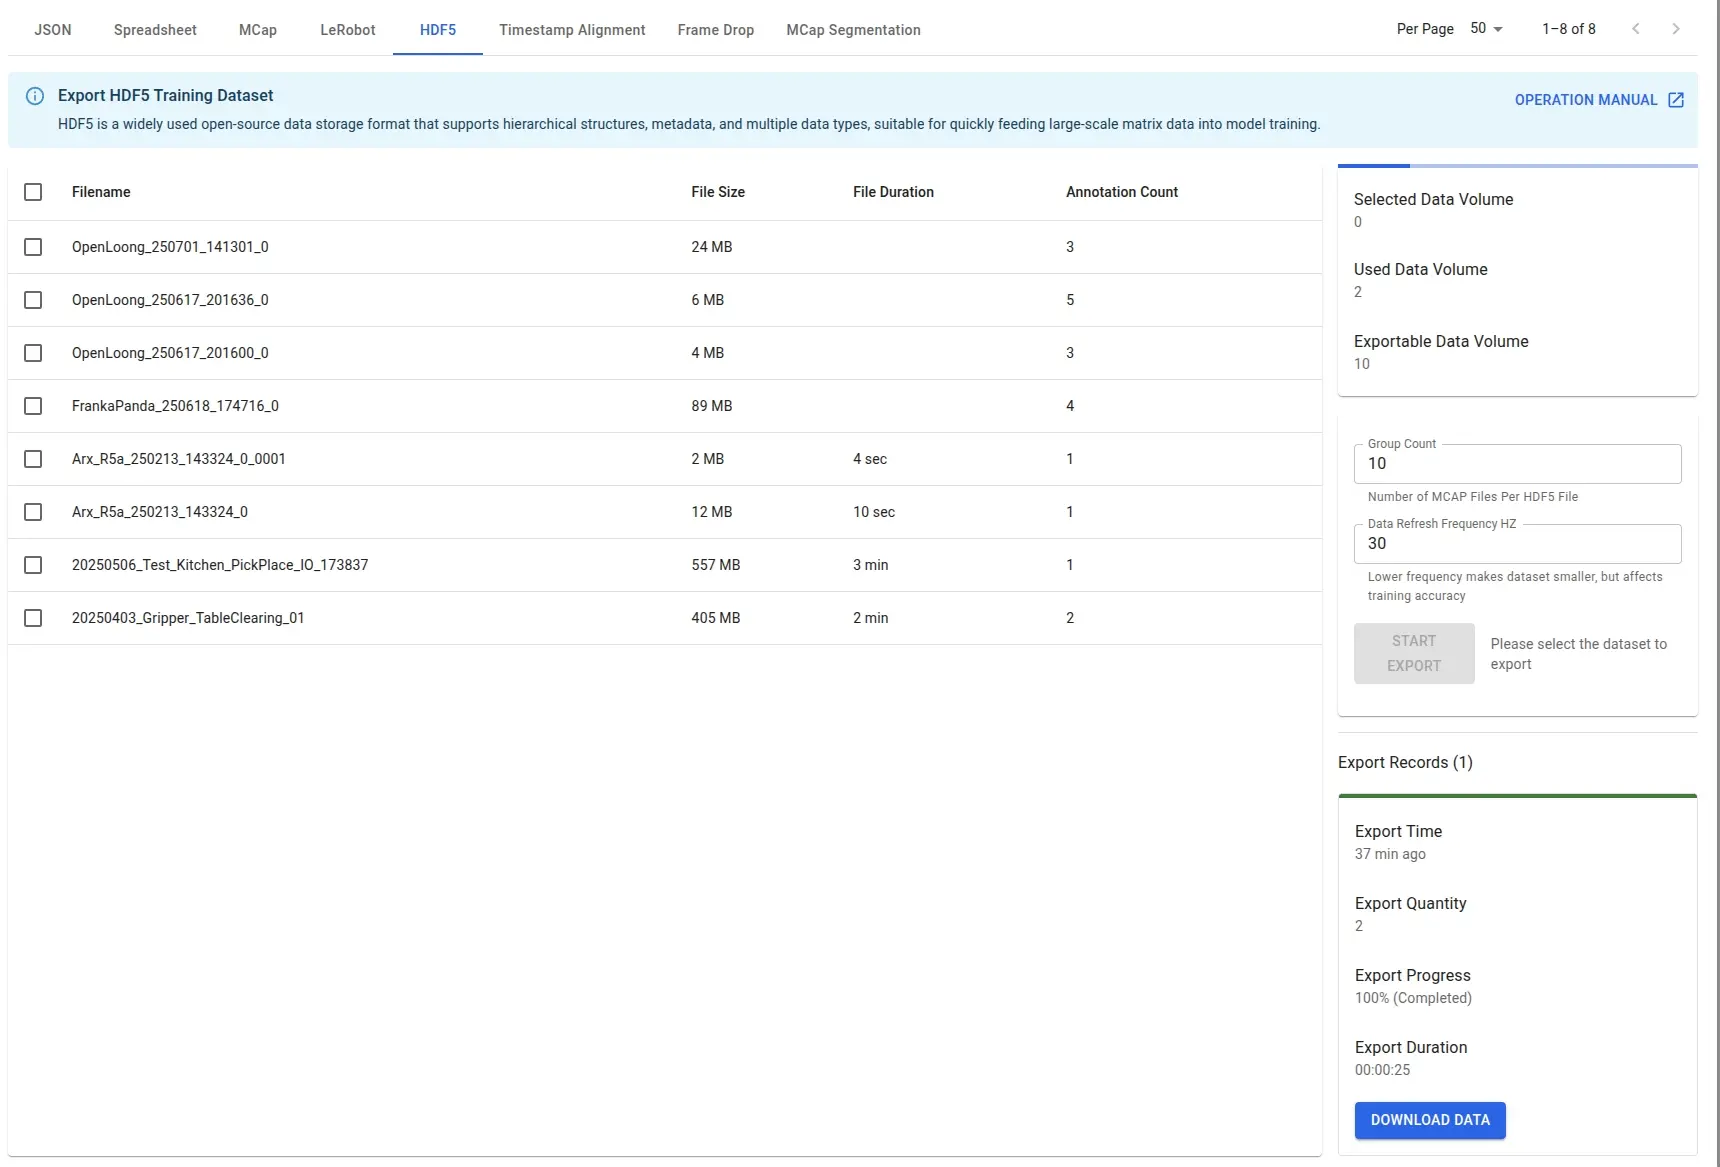Screen dimensions: 1720x1167
Task: Click the 100% (Completed) export progress value
Action: click(x=1413, y=998)
